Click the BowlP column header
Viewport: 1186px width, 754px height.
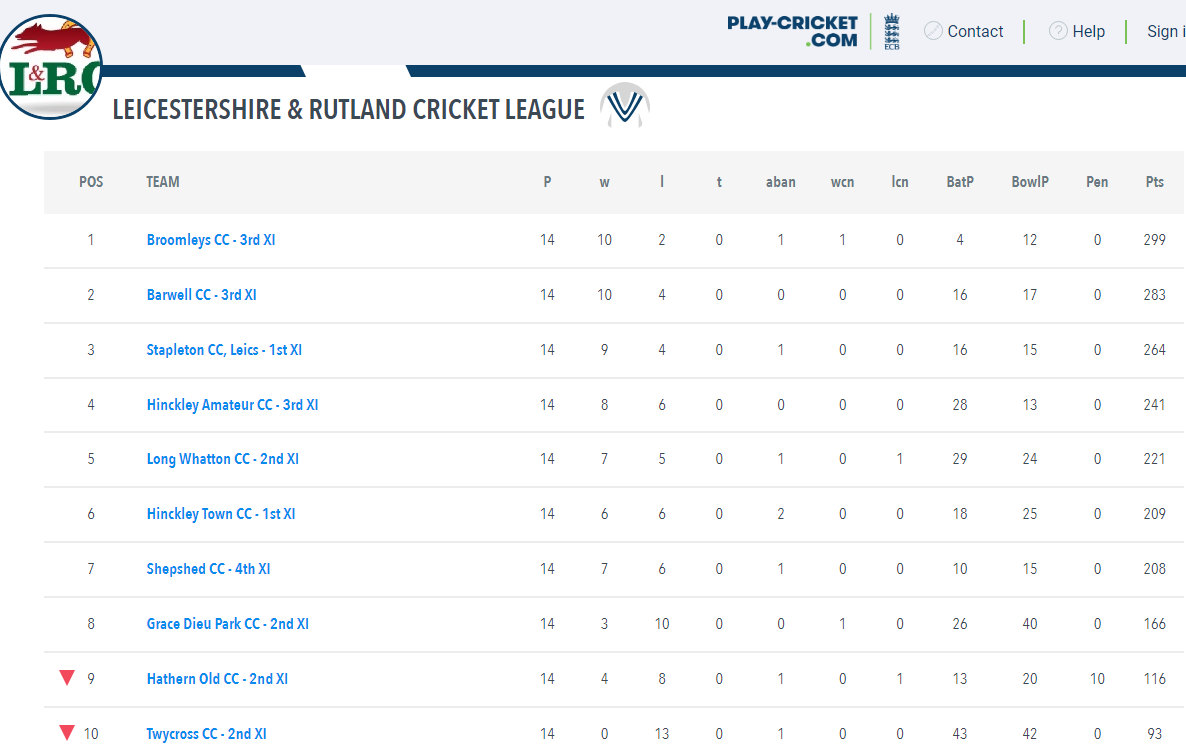[x=1030, y=182]
